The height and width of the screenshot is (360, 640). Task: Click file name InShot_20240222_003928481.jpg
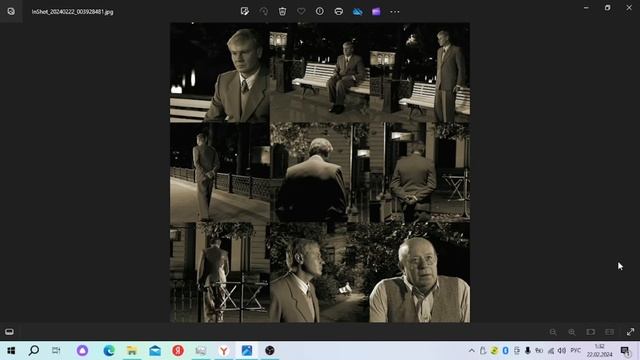click(x=73, y=12)
